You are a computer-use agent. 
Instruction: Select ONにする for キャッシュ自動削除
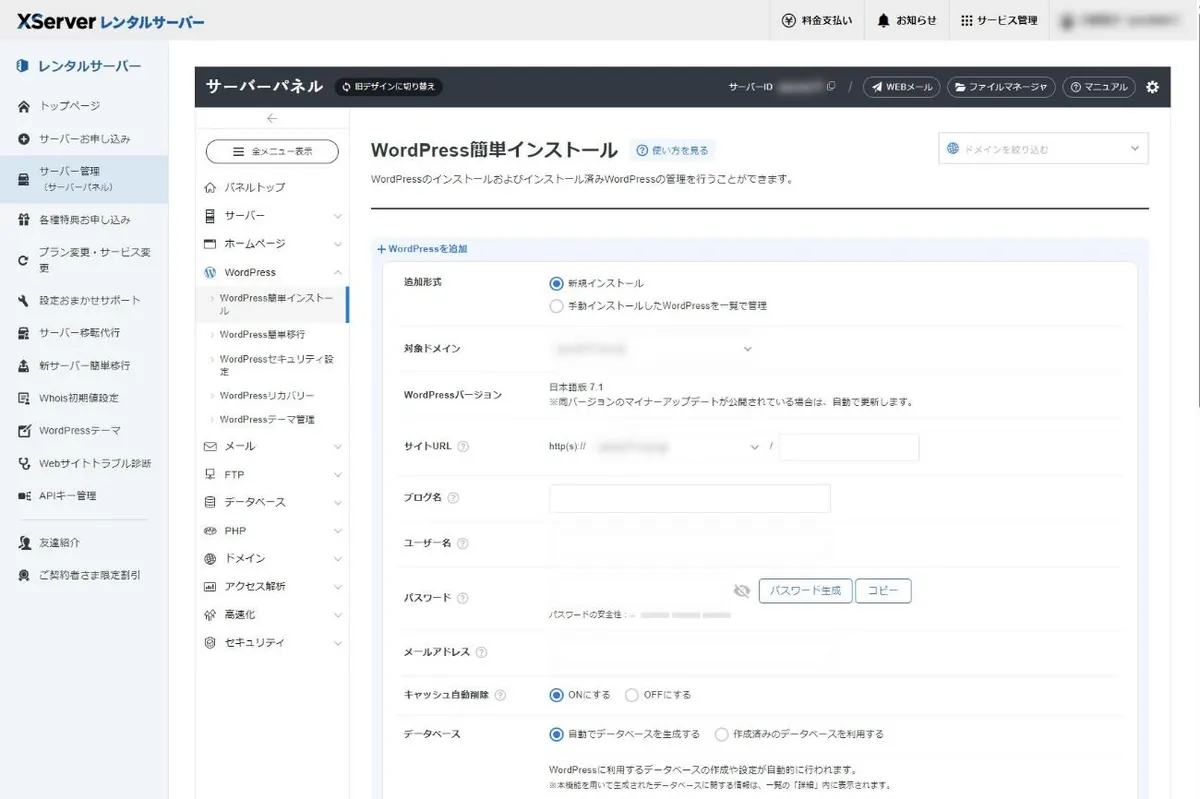tap(557, 695)
